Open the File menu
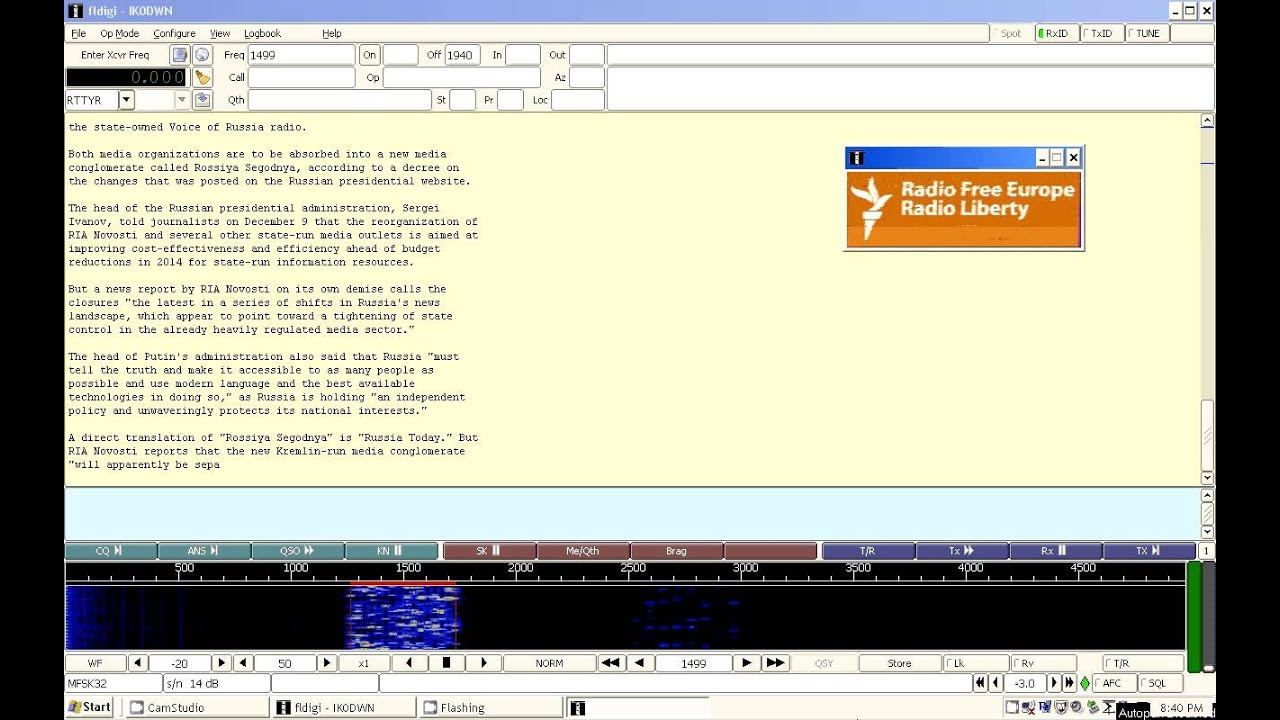 pyautogui.click(x=79, y=33)
